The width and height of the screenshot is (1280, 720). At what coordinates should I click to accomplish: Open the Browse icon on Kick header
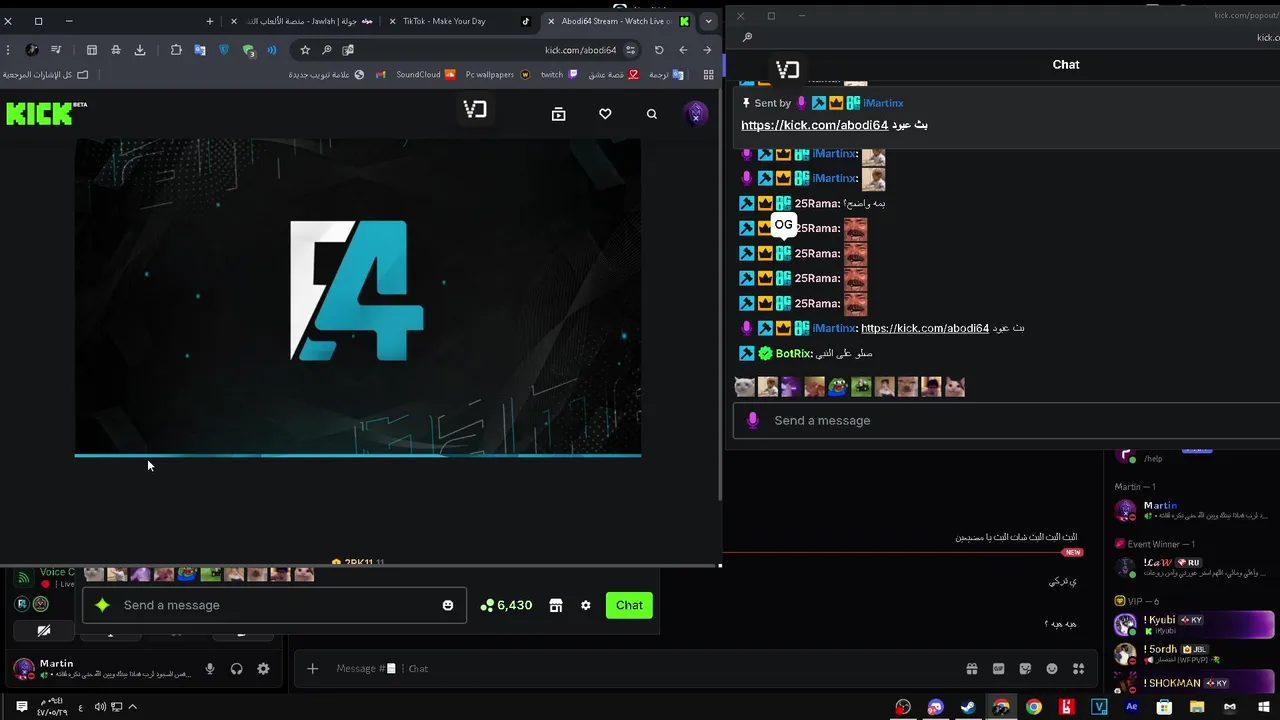click(559, 114)
